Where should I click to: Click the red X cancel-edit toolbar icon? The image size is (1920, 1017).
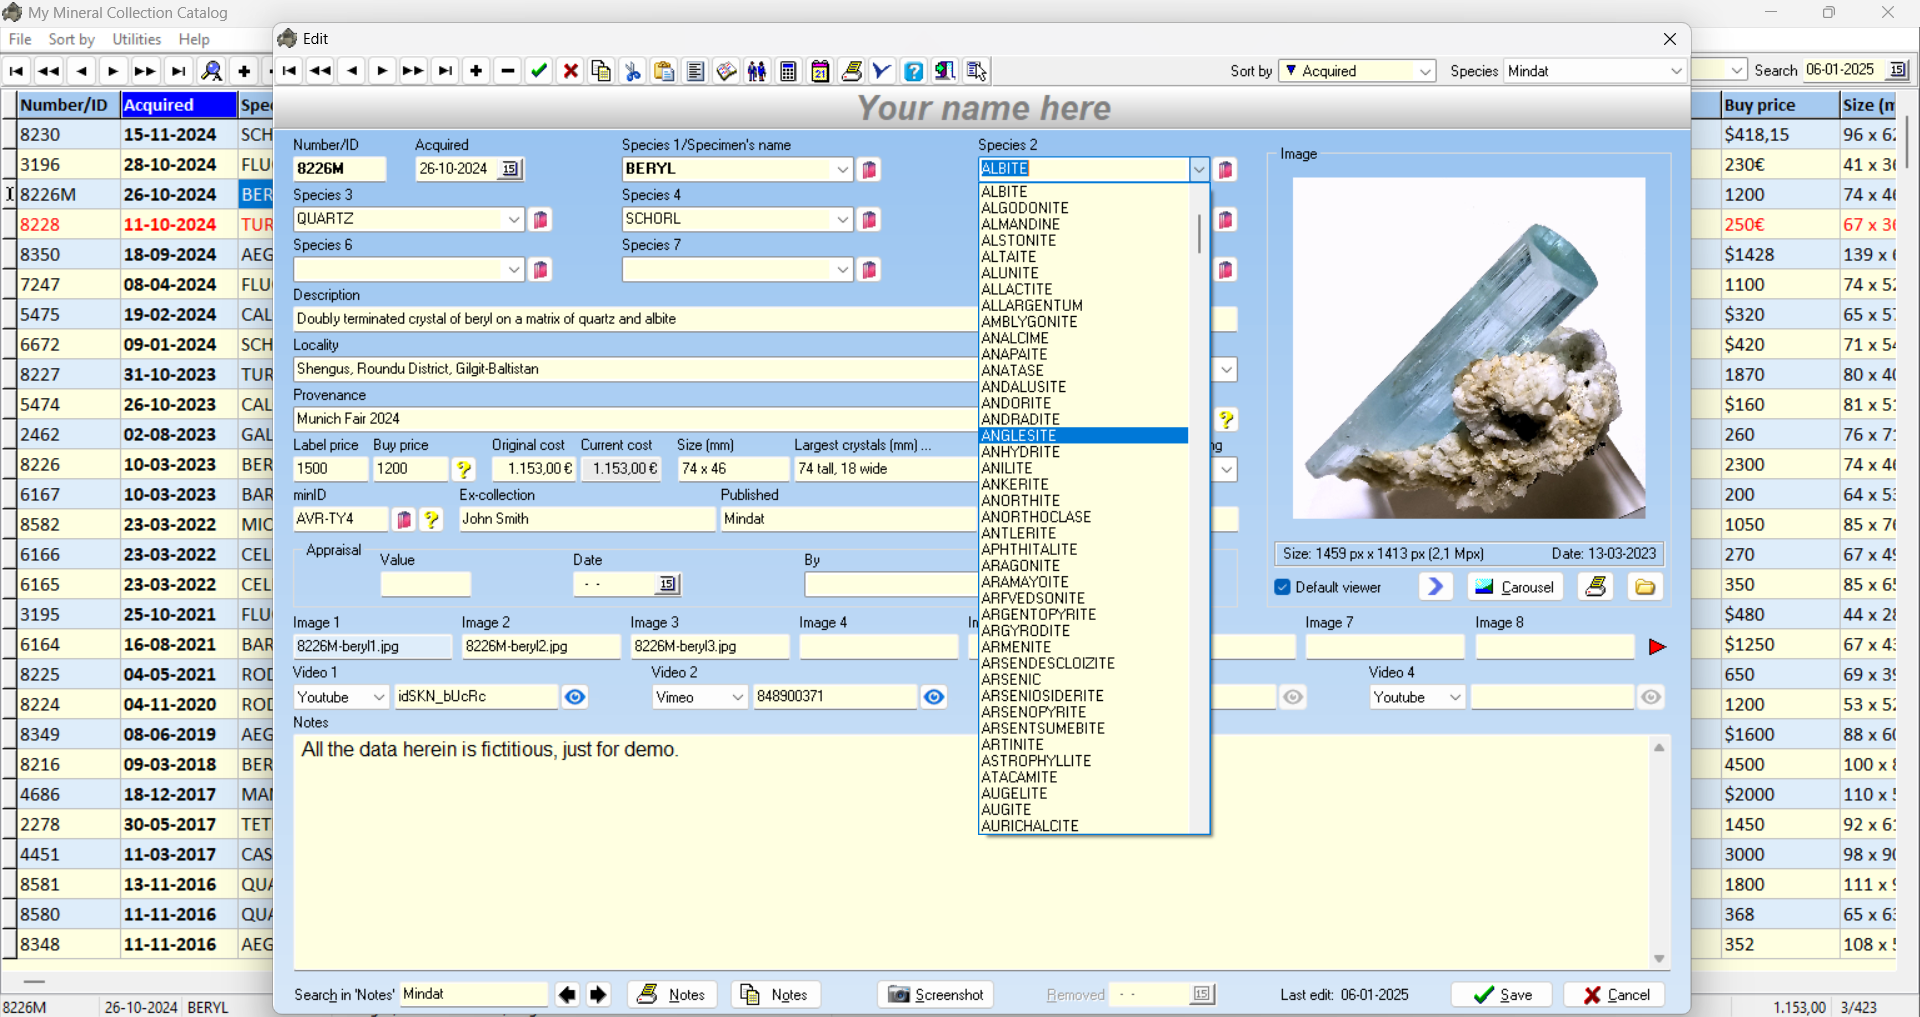(x=570, y=71)
